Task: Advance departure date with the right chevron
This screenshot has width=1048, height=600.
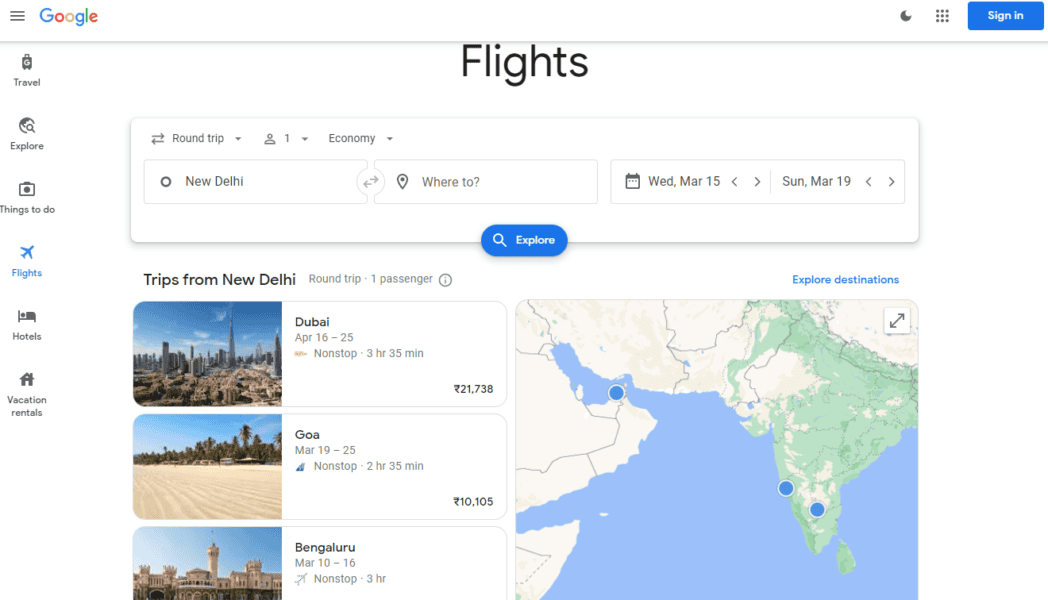Action: tap(758, 181)
